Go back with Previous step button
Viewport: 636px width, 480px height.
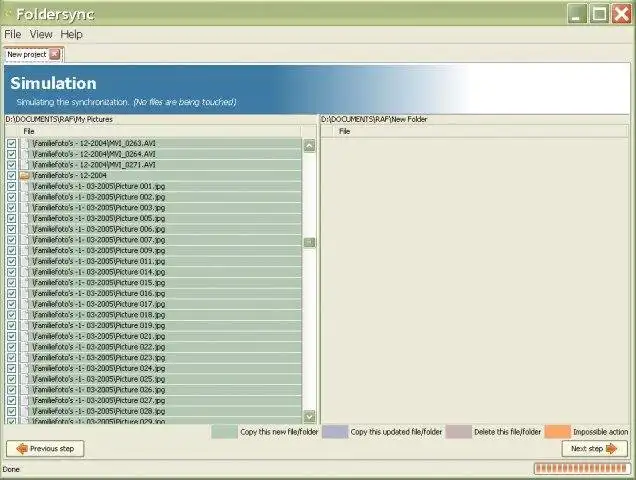tap(45, 449)
